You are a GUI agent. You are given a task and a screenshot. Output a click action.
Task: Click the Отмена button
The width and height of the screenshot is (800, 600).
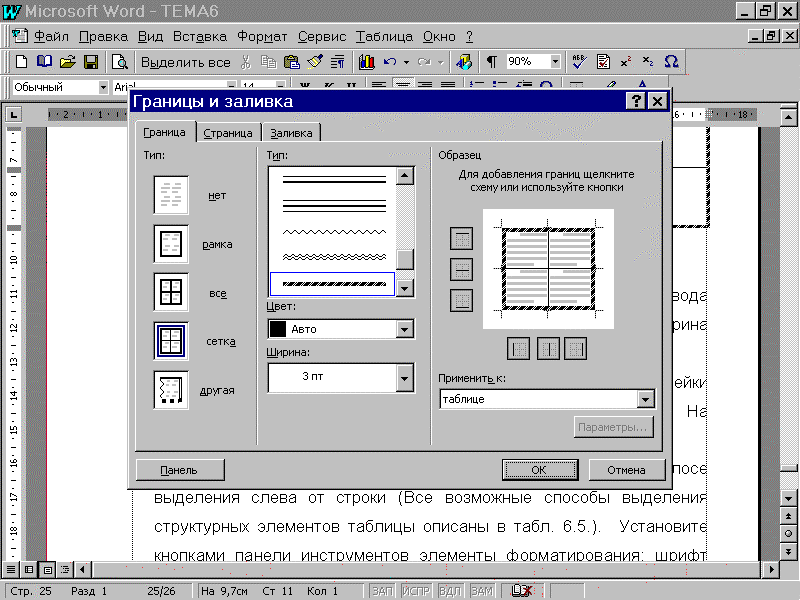tap(627, 470)
